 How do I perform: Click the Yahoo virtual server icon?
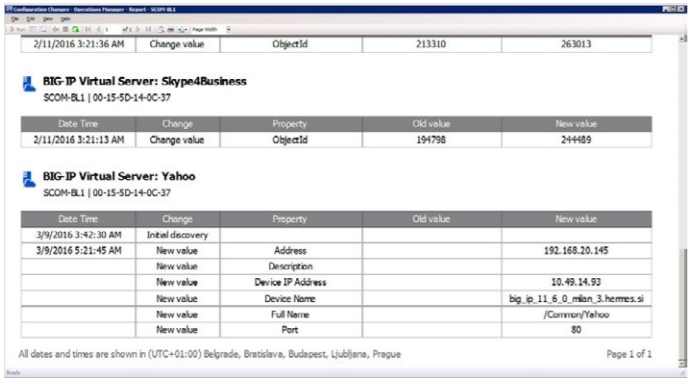[29, 179]
